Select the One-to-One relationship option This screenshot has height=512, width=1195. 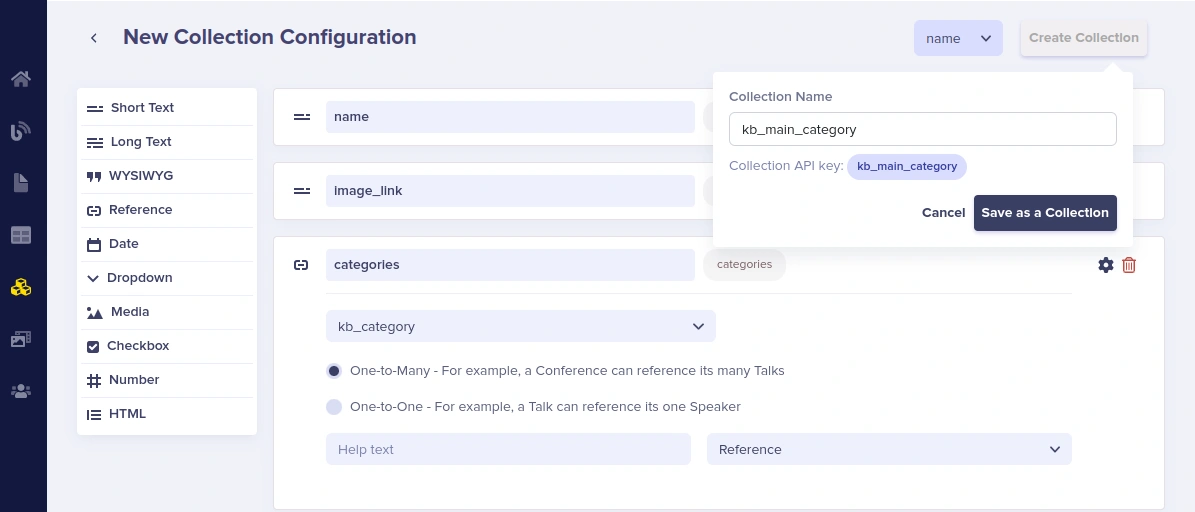[x=334, y=407]
